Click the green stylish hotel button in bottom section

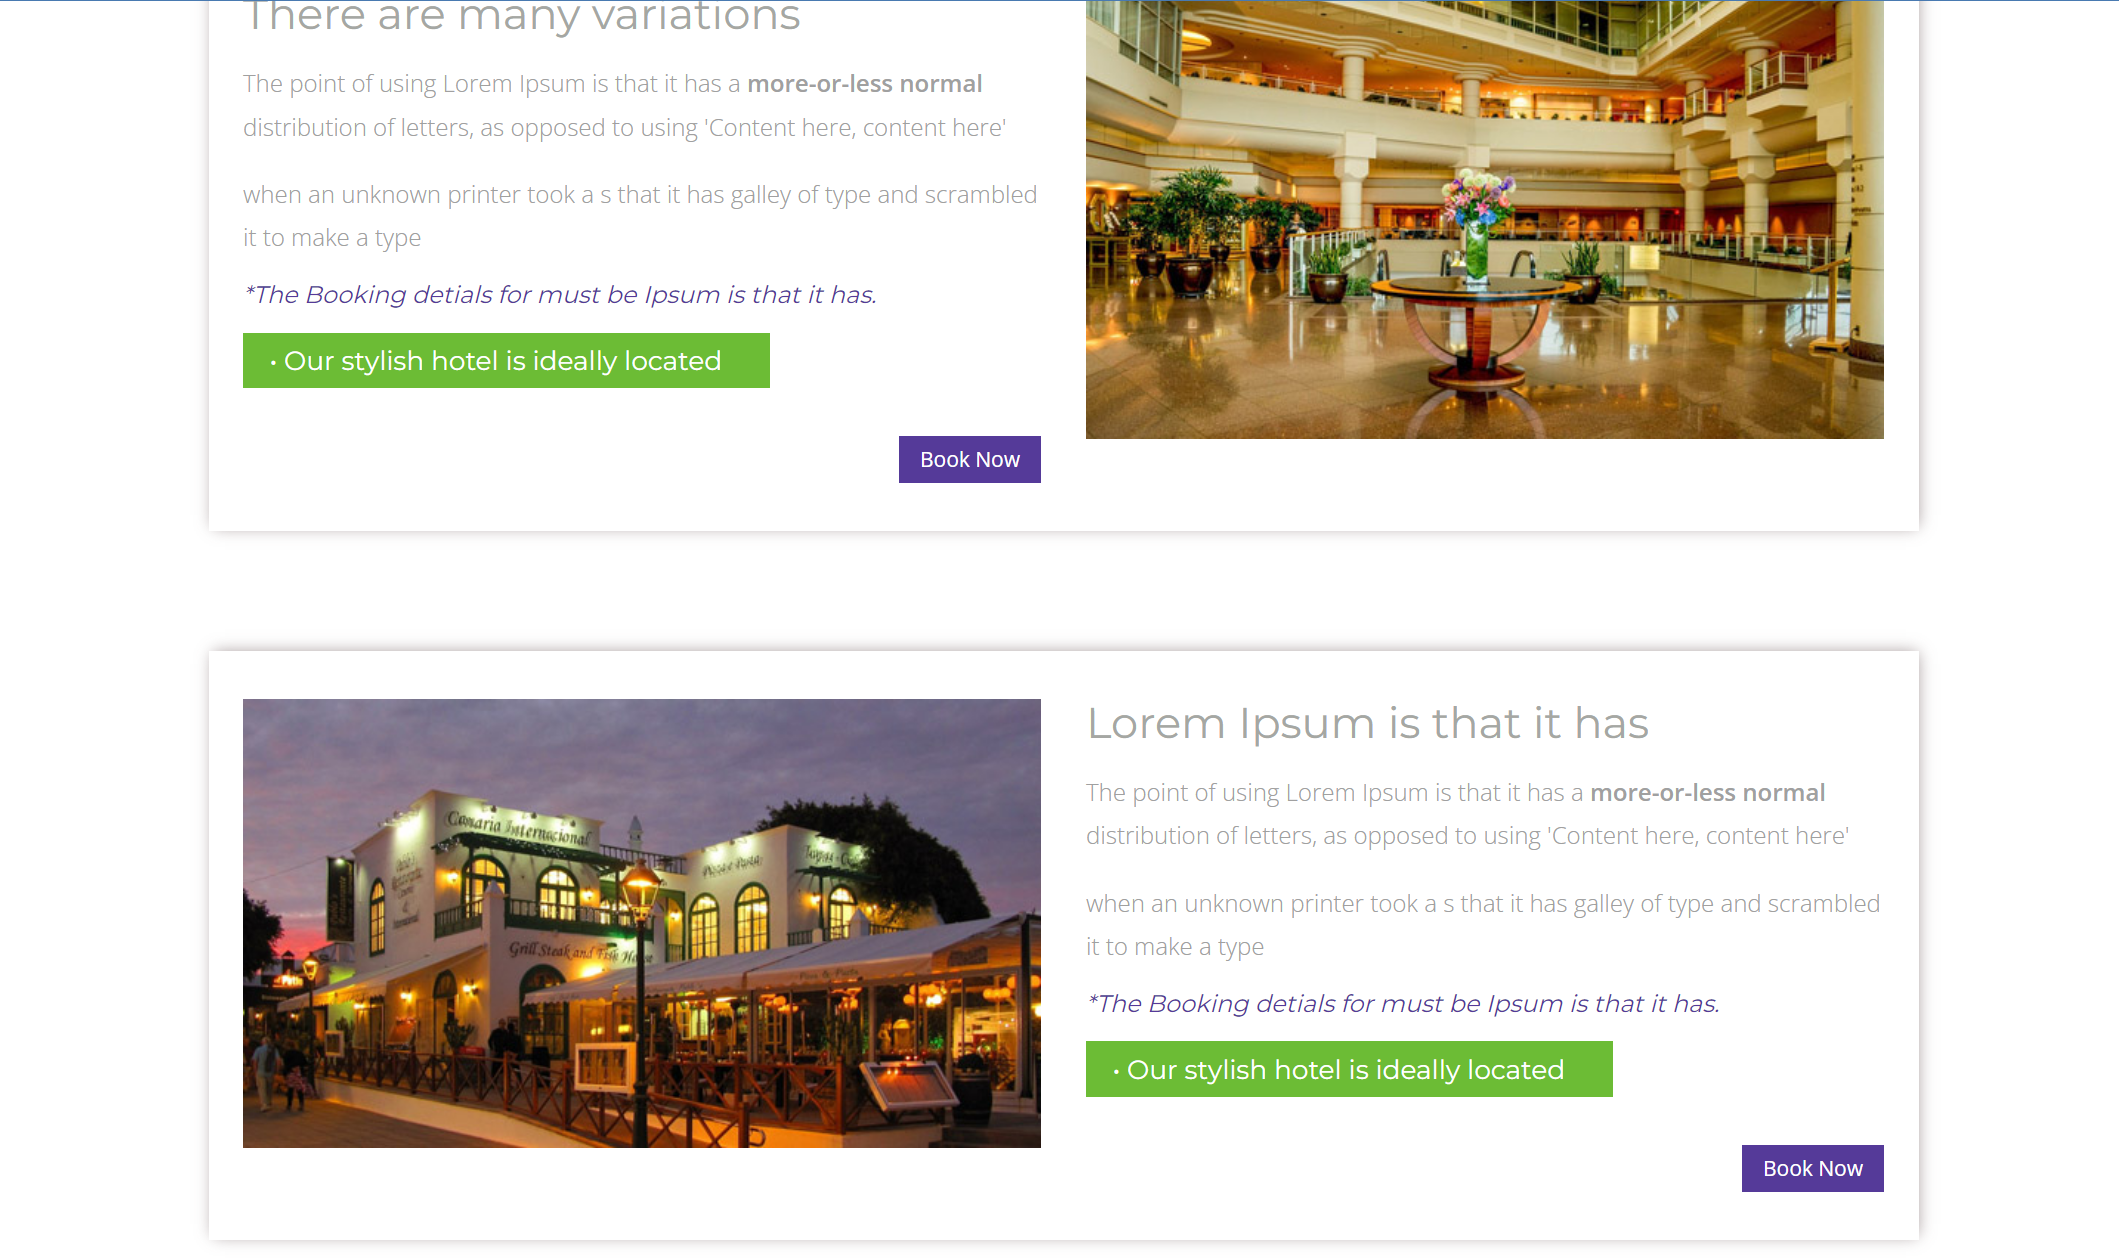coord(1348,1069)
